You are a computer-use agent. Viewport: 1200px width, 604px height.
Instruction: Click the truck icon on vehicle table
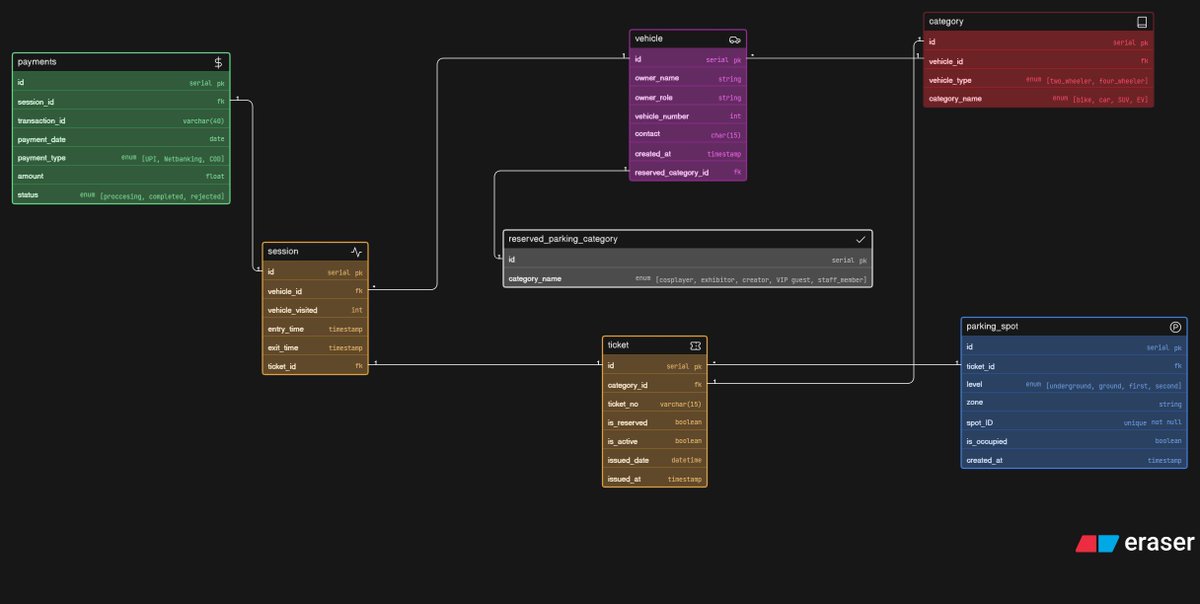(x=735, y=39)
